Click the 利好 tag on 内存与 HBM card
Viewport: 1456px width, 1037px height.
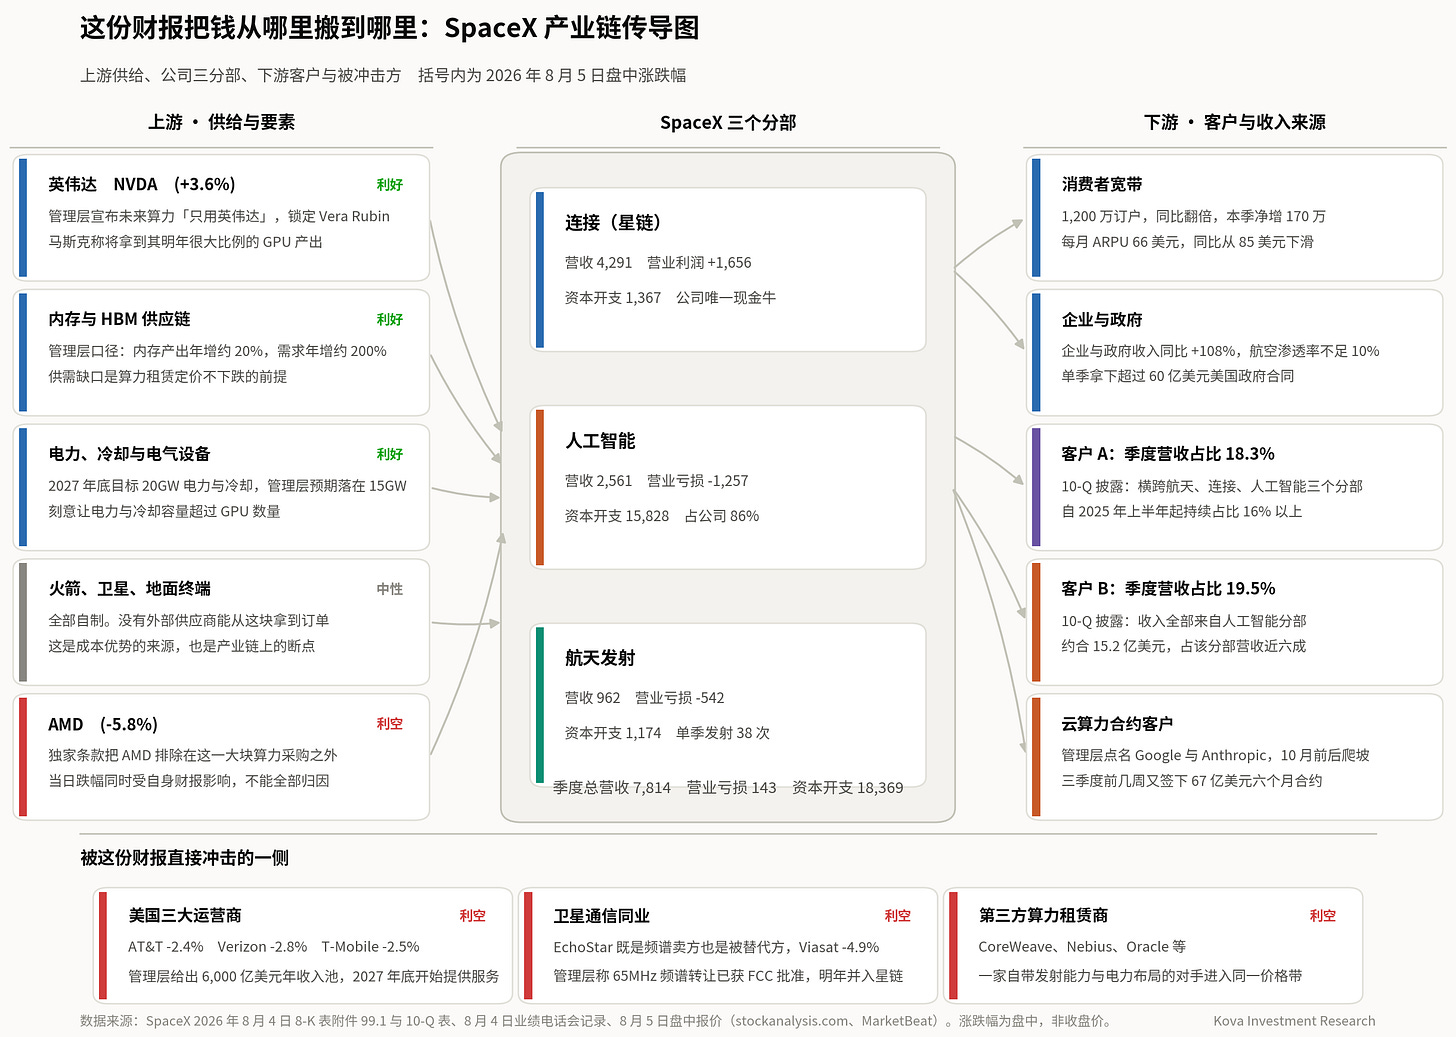tap(390, 319)
